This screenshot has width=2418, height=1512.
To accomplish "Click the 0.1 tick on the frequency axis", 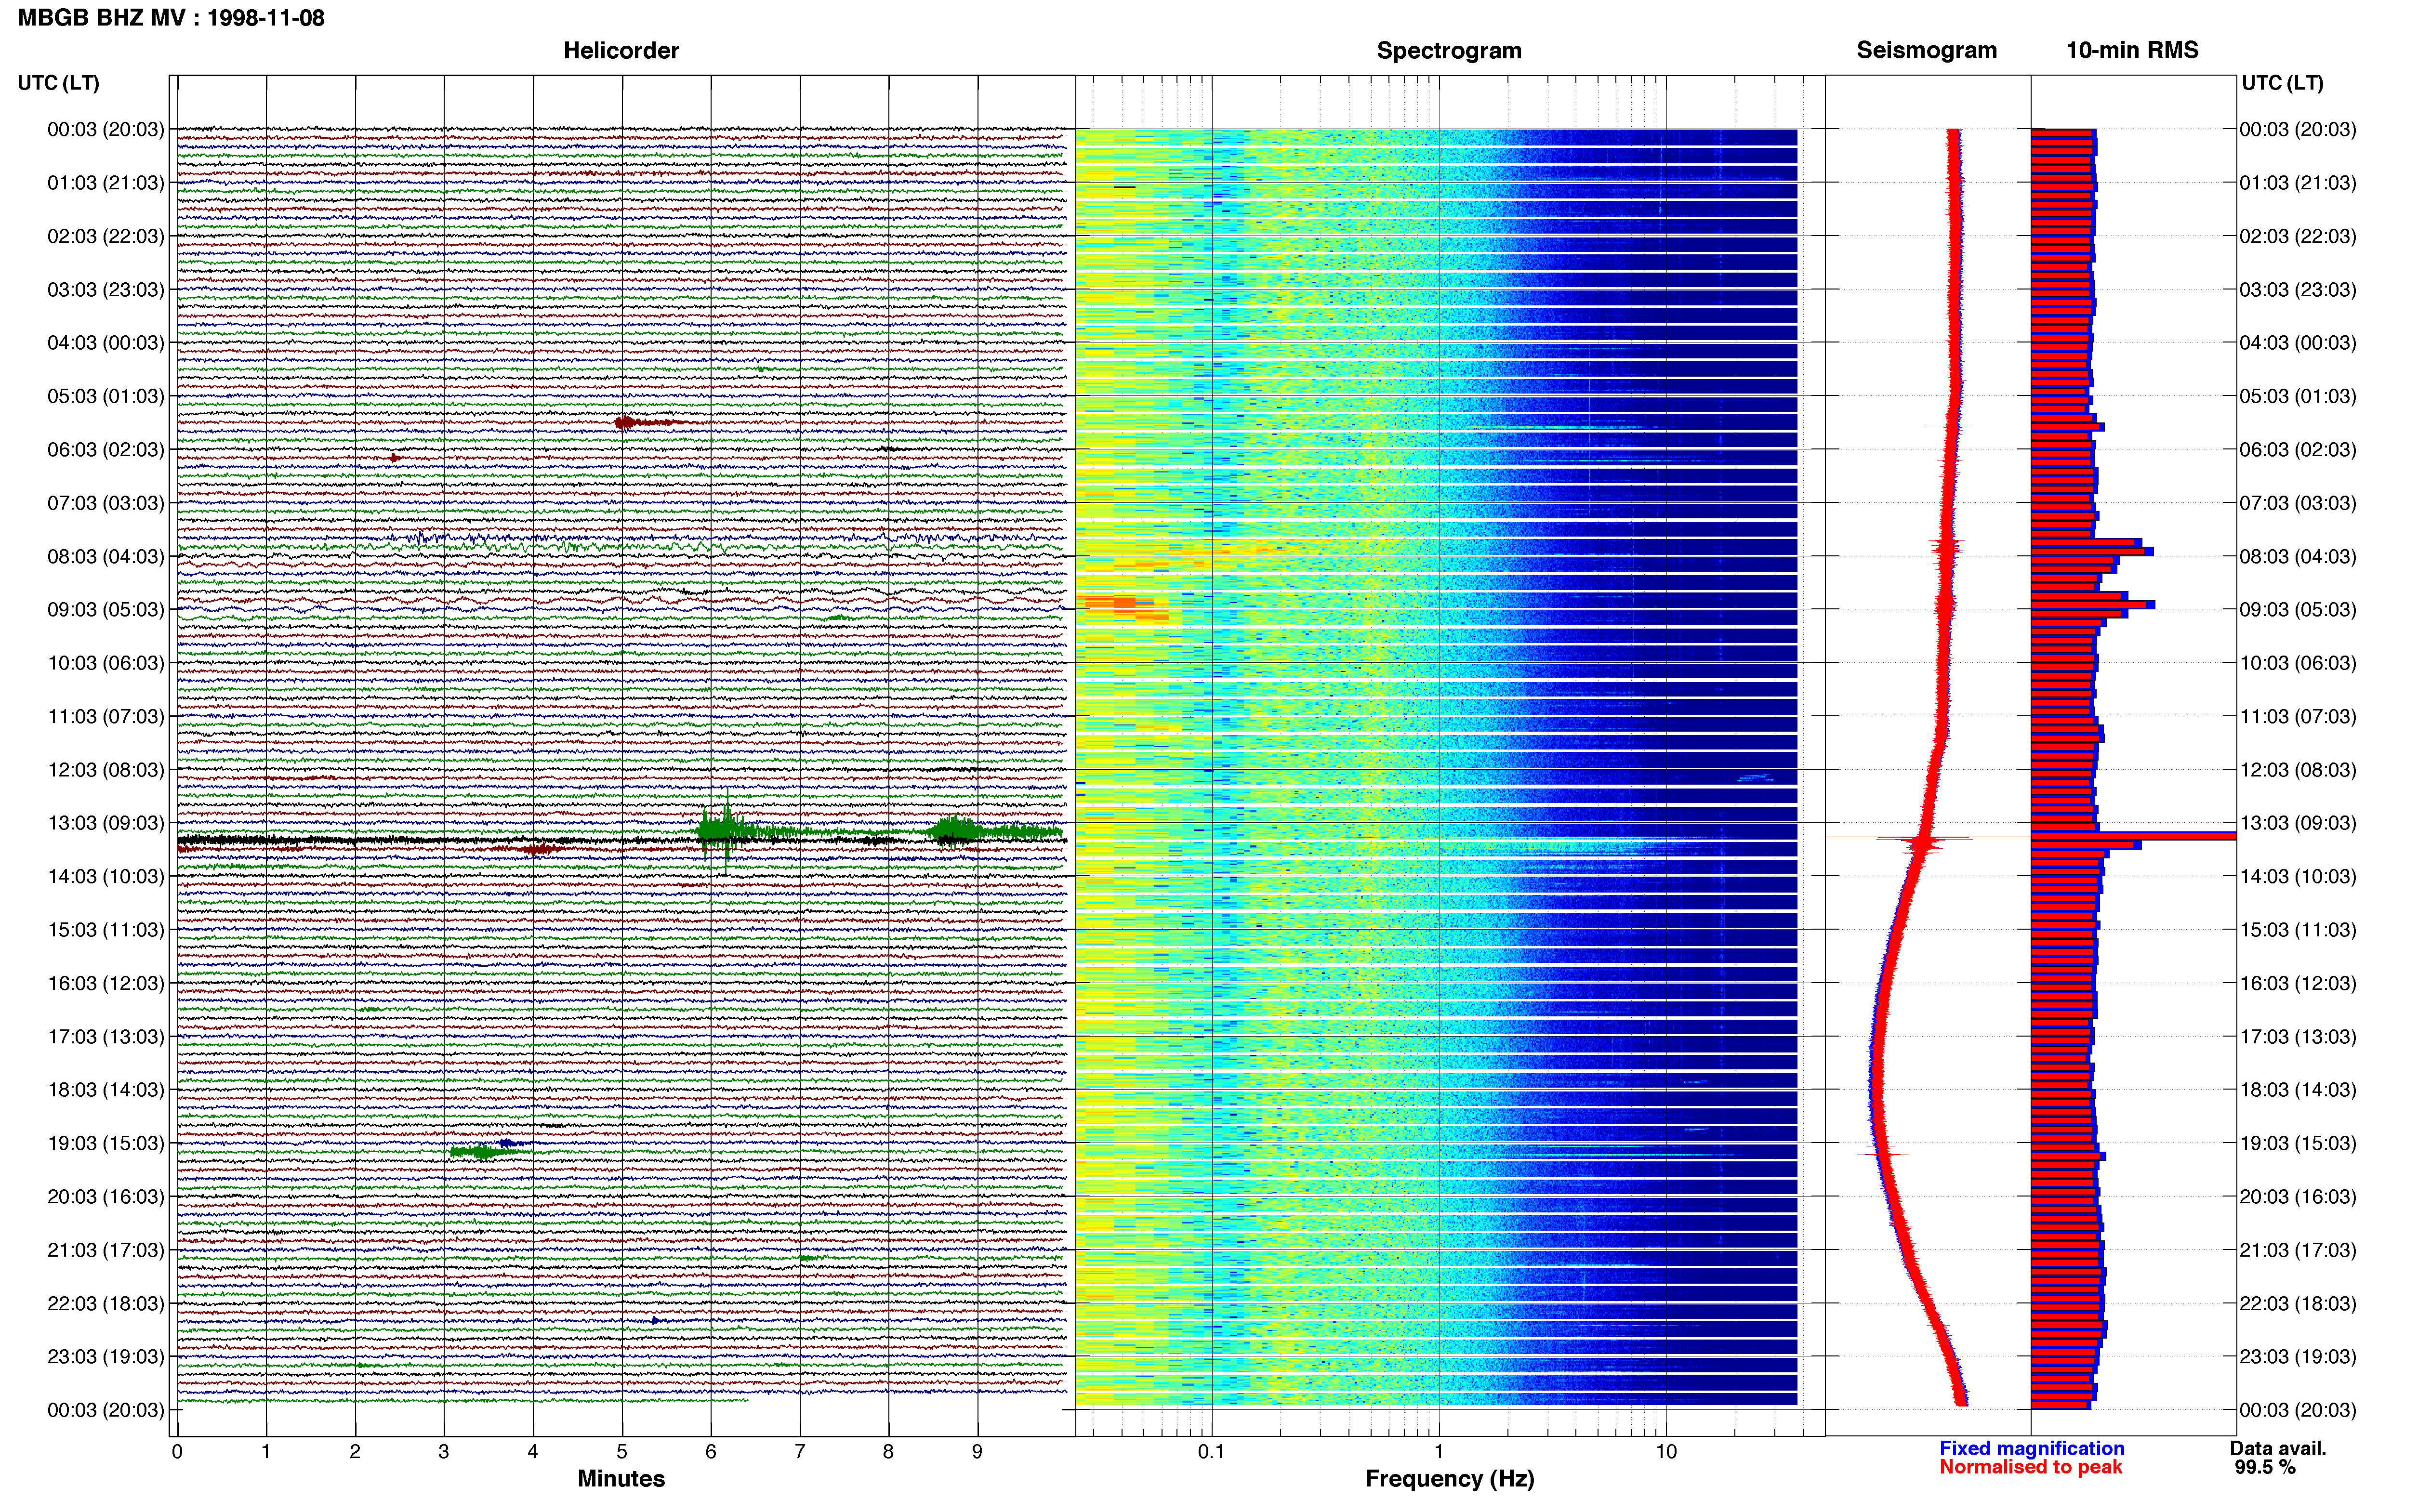I will pos(1211,1451).
